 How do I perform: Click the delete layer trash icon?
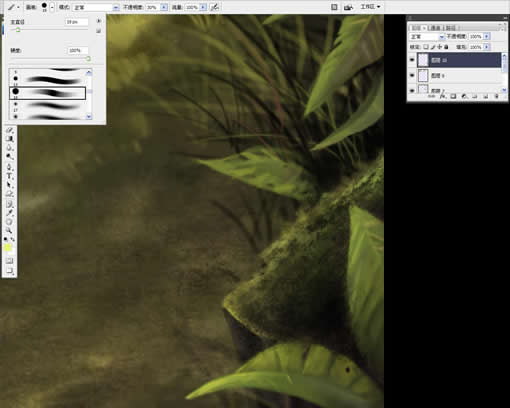click(496, 96)
